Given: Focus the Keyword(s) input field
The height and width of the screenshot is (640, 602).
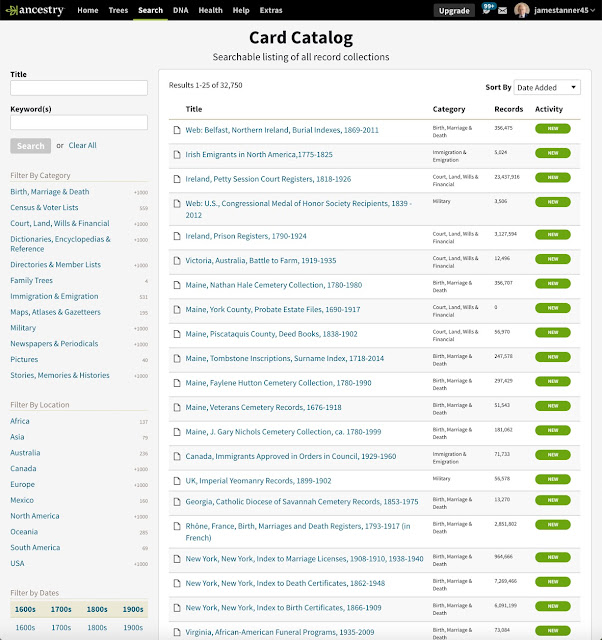Looking at the screenshot, I should tap(79, 122).
